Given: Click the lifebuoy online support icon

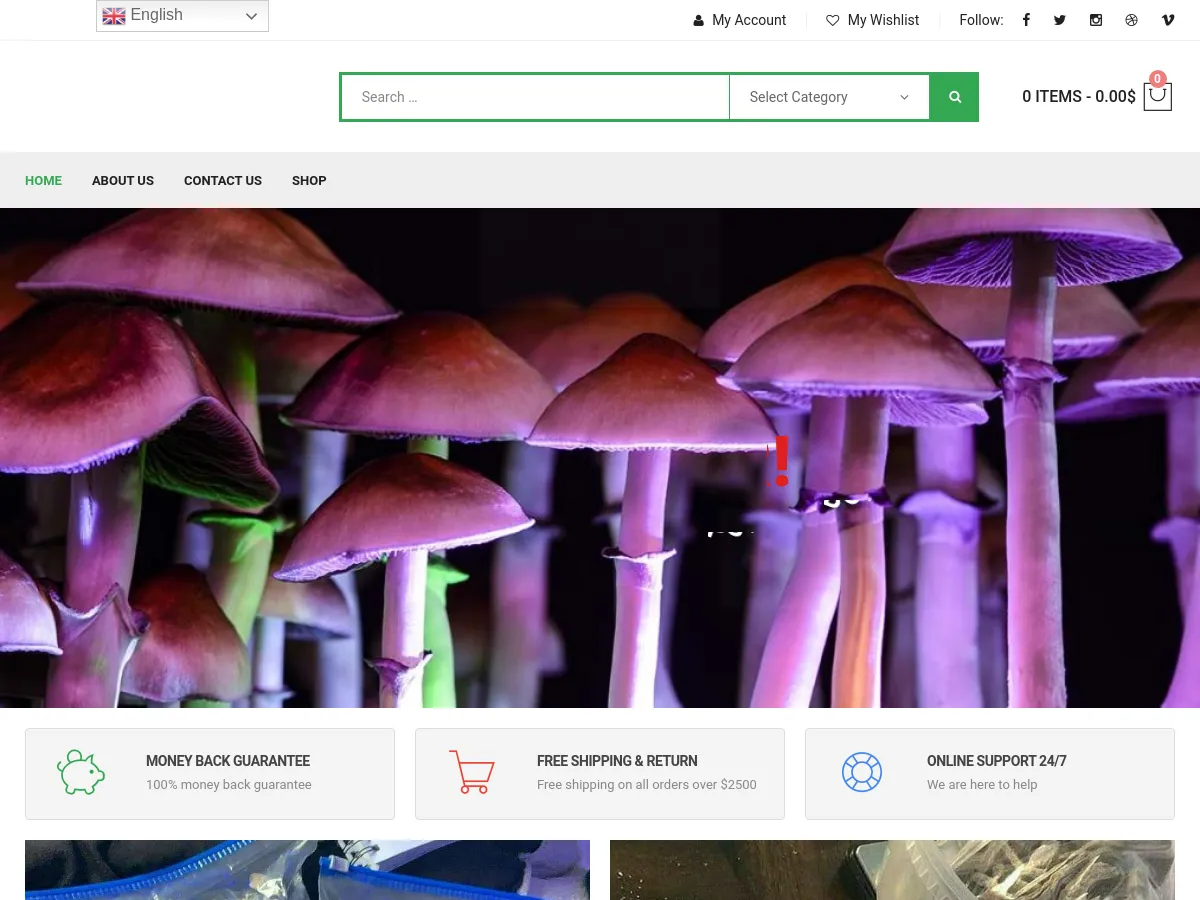Looking at the screenshot, I should [x=861, y=773].
